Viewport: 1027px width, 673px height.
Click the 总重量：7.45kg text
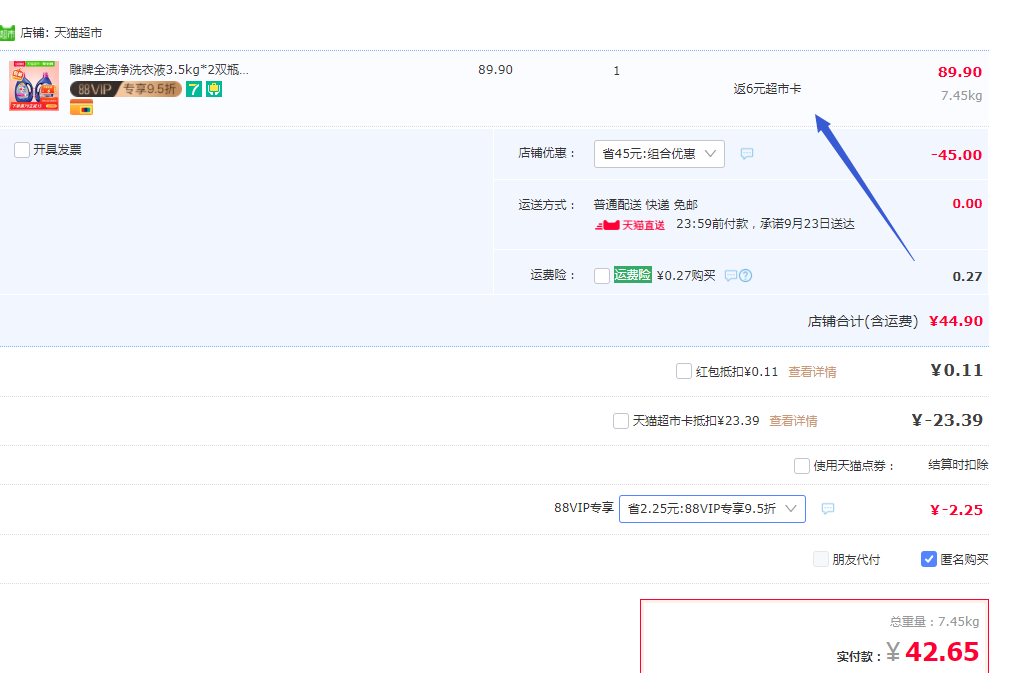[x=935, y=621]
